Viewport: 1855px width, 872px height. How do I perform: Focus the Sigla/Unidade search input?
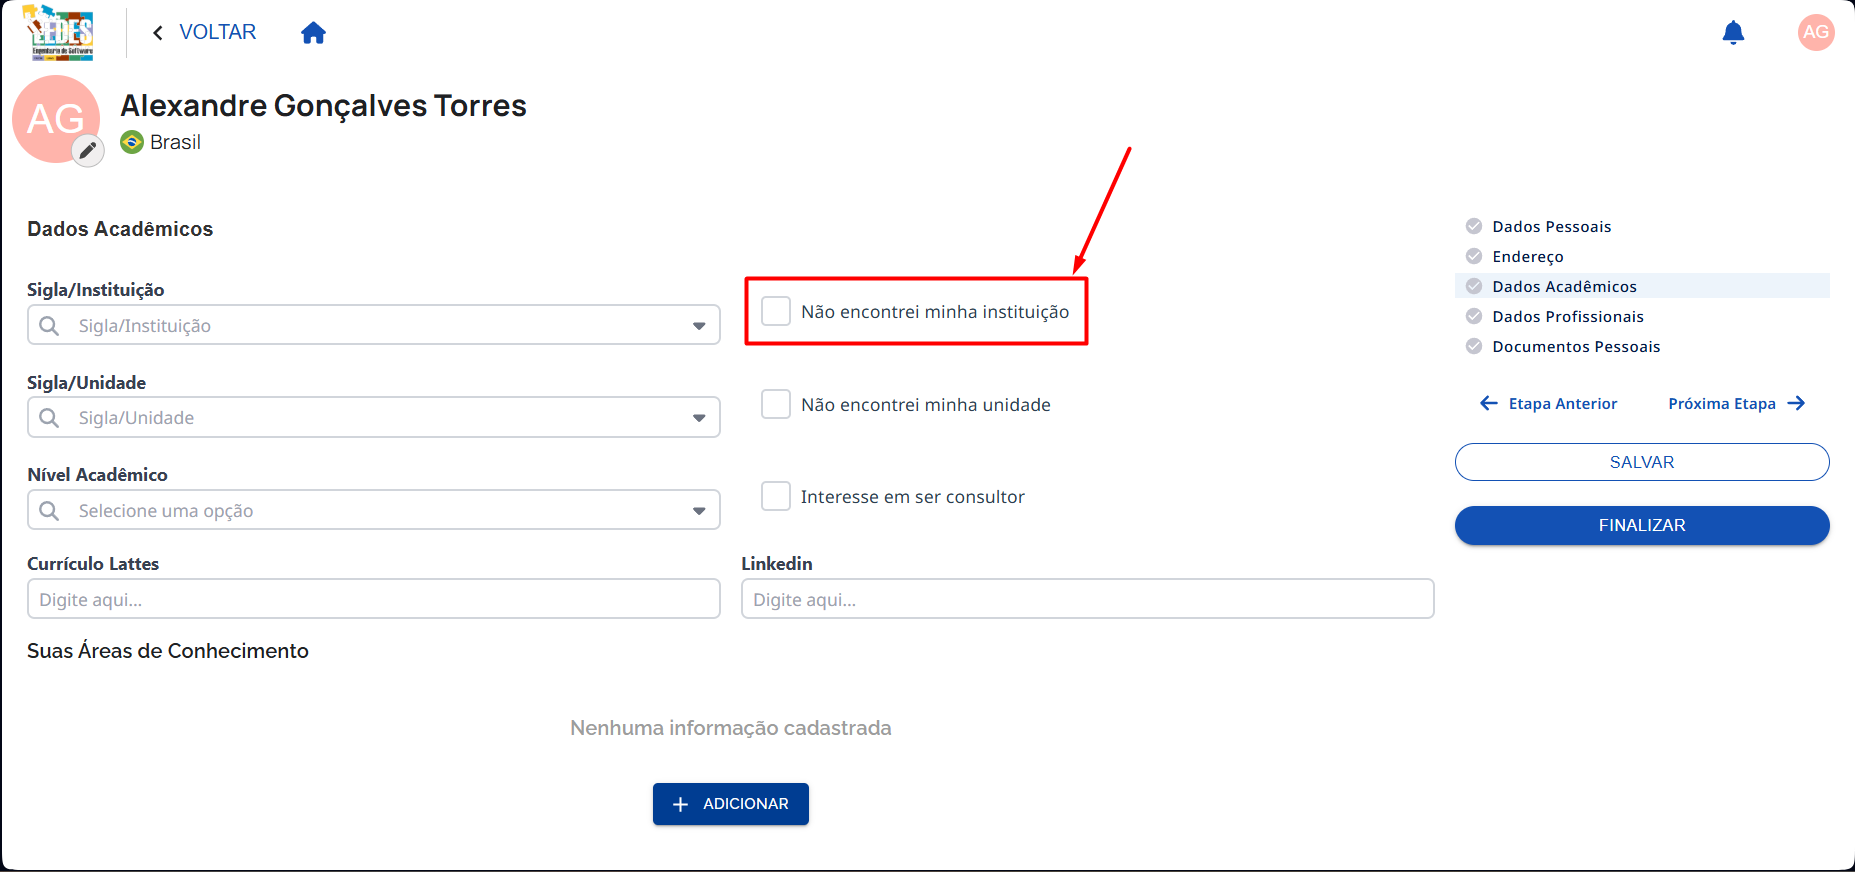tap(374, 417)
